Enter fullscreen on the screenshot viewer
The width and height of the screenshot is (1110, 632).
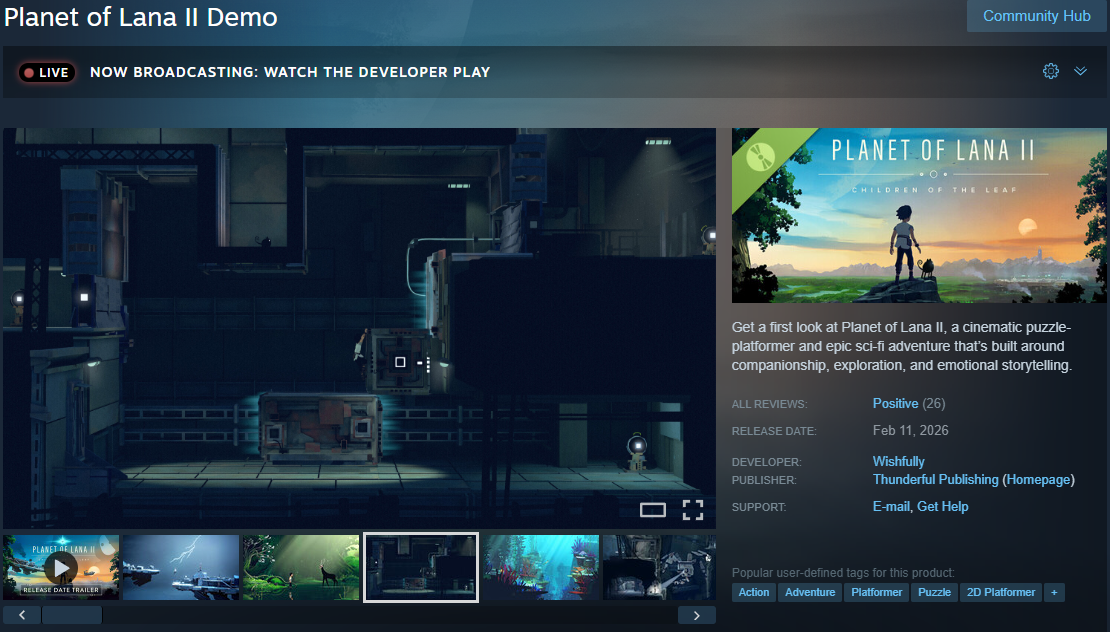click(692, 510)
